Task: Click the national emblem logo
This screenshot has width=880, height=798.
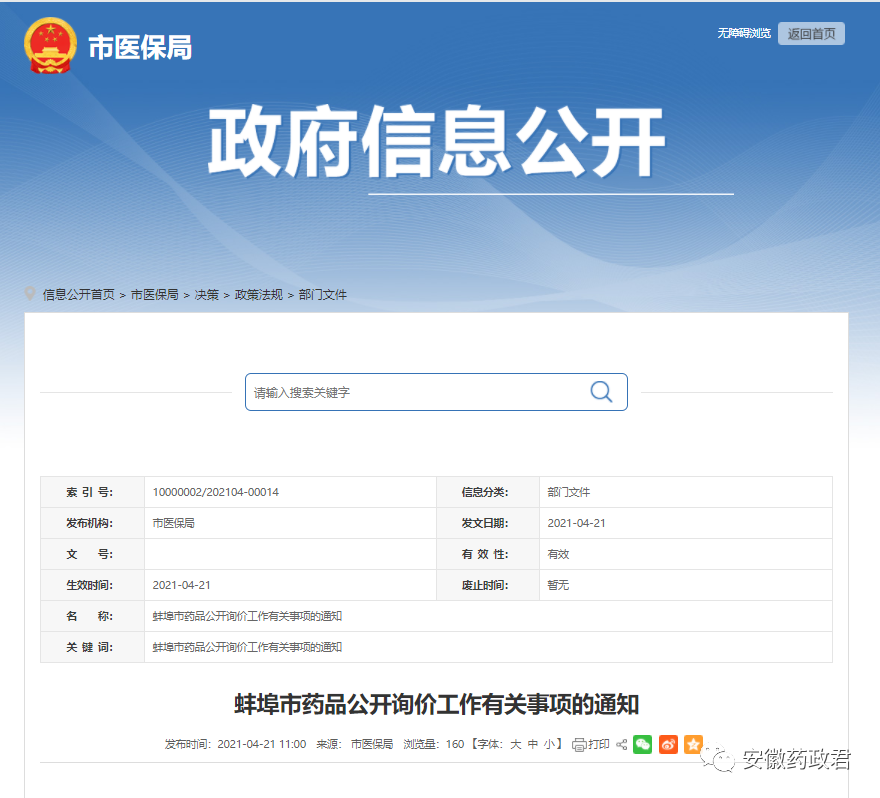Action: [50, 46]
